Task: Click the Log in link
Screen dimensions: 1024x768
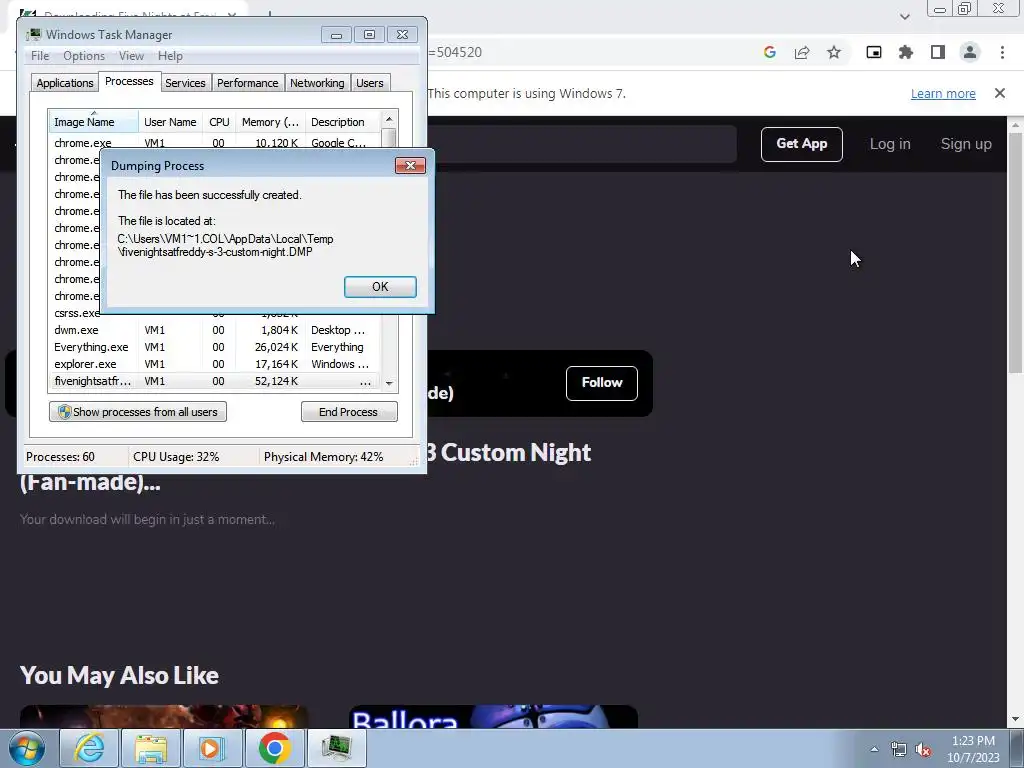Action: point(889,144)
